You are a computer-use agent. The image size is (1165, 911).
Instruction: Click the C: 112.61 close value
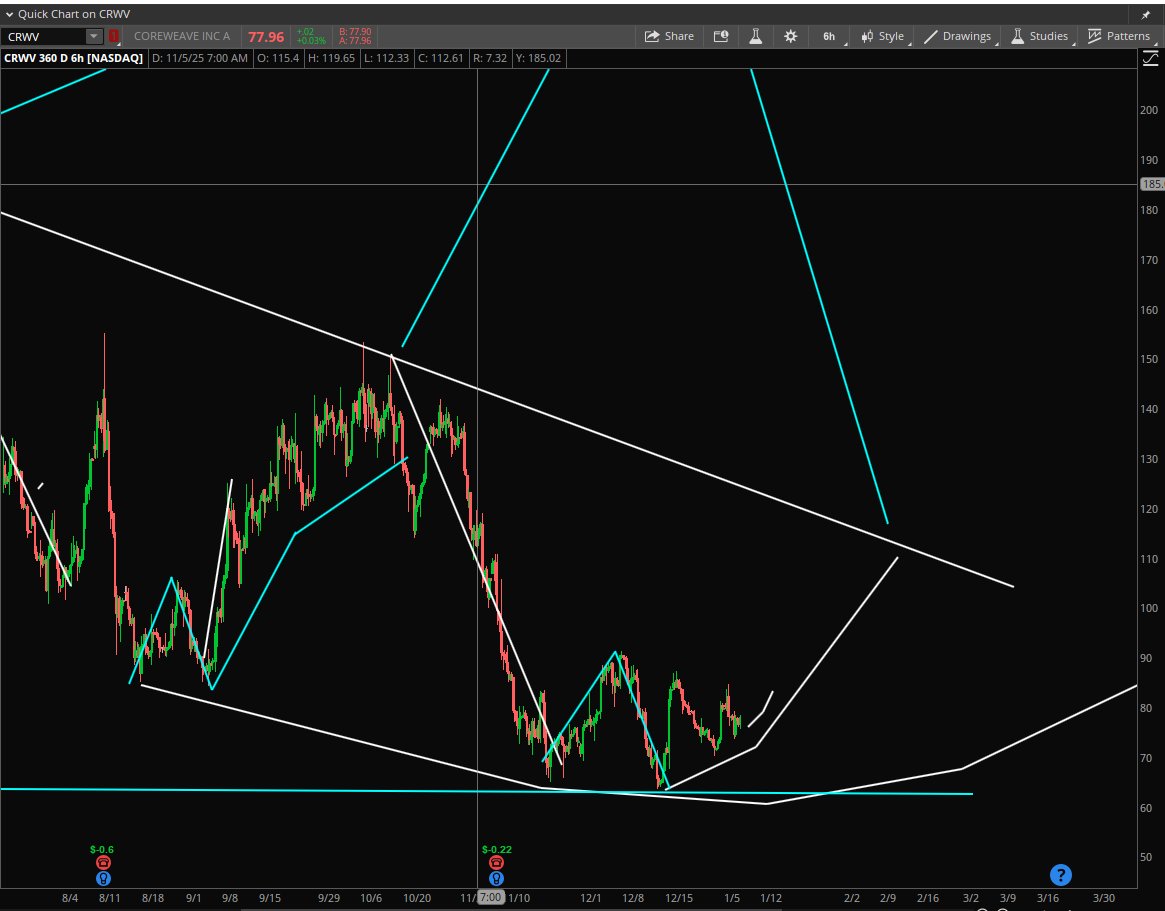(x=441, y=58)
